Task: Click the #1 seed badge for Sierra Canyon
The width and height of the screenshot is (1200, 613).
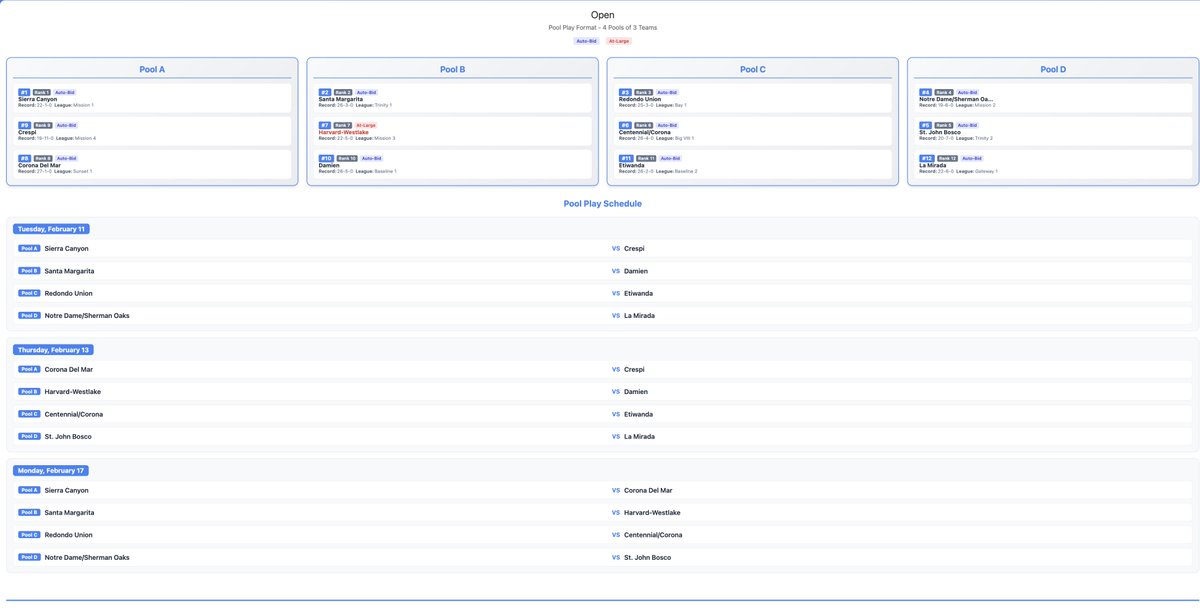Action: point(24,92)
